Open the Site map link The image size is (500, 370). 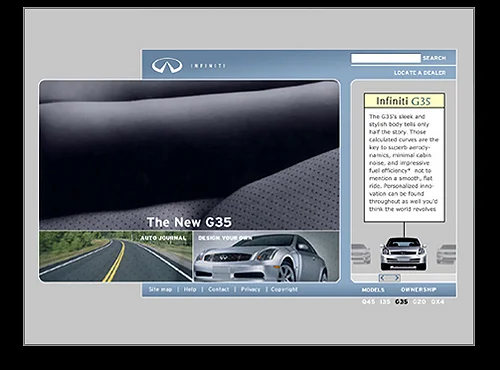coord(160,289)
